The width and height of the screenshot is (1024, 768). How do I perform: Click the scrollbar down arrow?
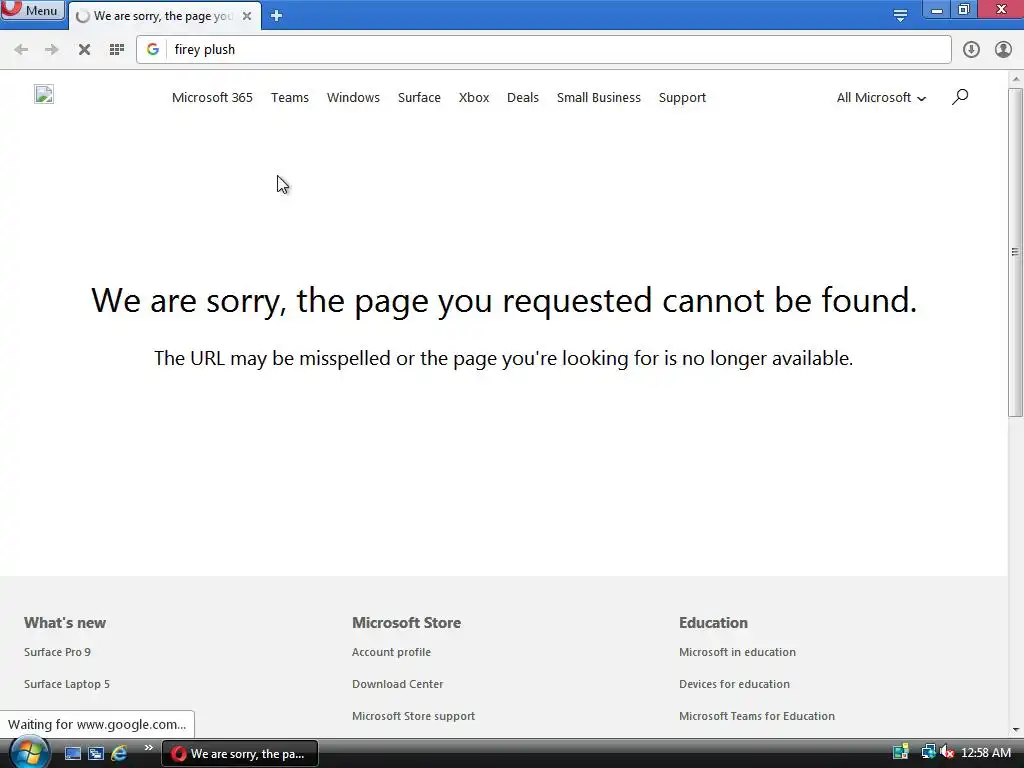pos(1016,729)
